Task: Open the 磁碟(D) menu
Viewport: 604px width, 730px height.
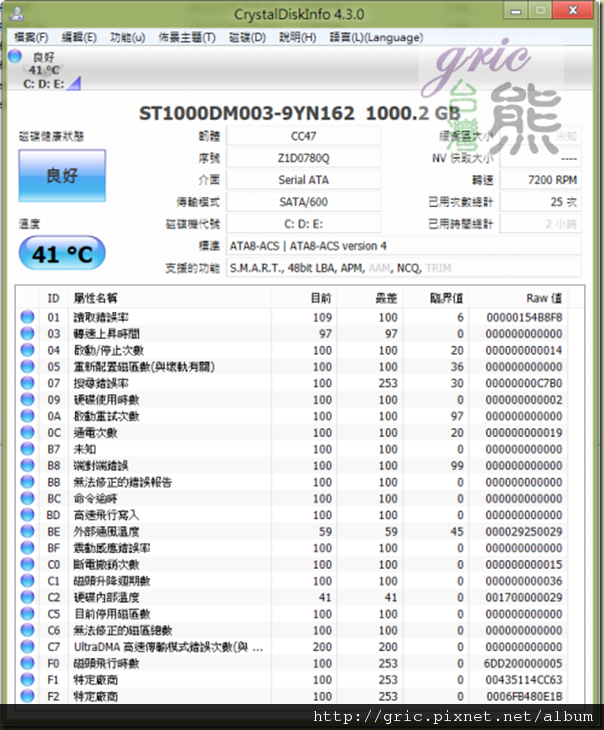Action: point(247,38)
